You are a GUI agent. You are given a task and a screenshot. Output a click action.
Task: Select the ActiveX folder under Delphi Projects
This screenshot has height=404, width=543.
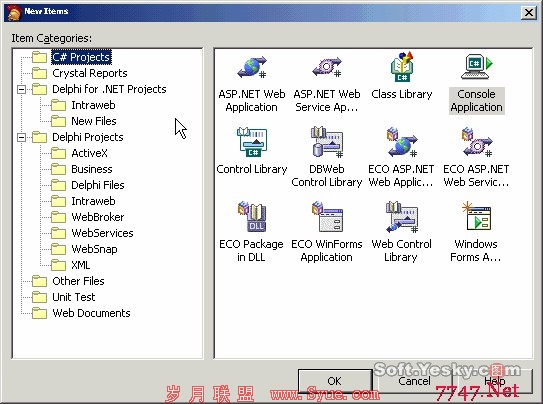coord(89,153)
